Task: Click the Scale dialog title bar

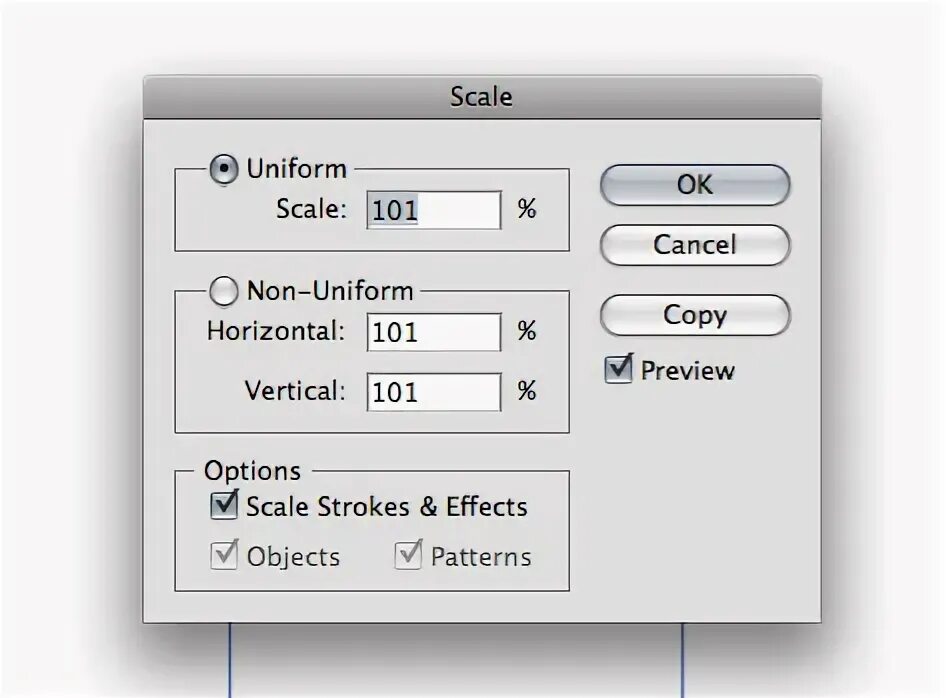Action: point(481,97)
